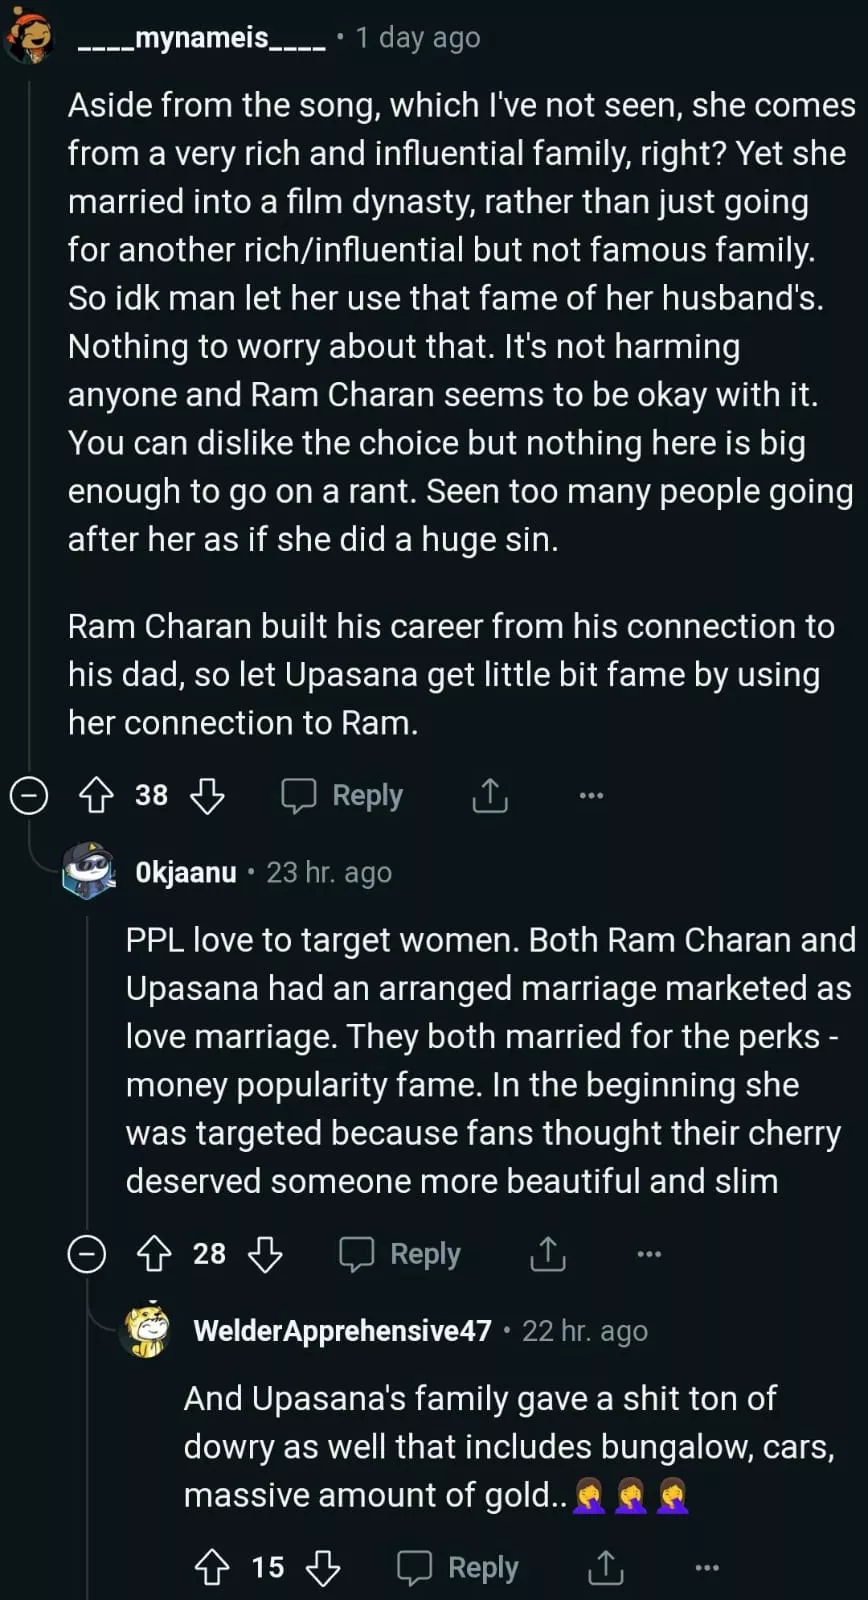
Task: Downvote the comment with 38 votes
Action: pyautogui.click(x=207, y=796)
